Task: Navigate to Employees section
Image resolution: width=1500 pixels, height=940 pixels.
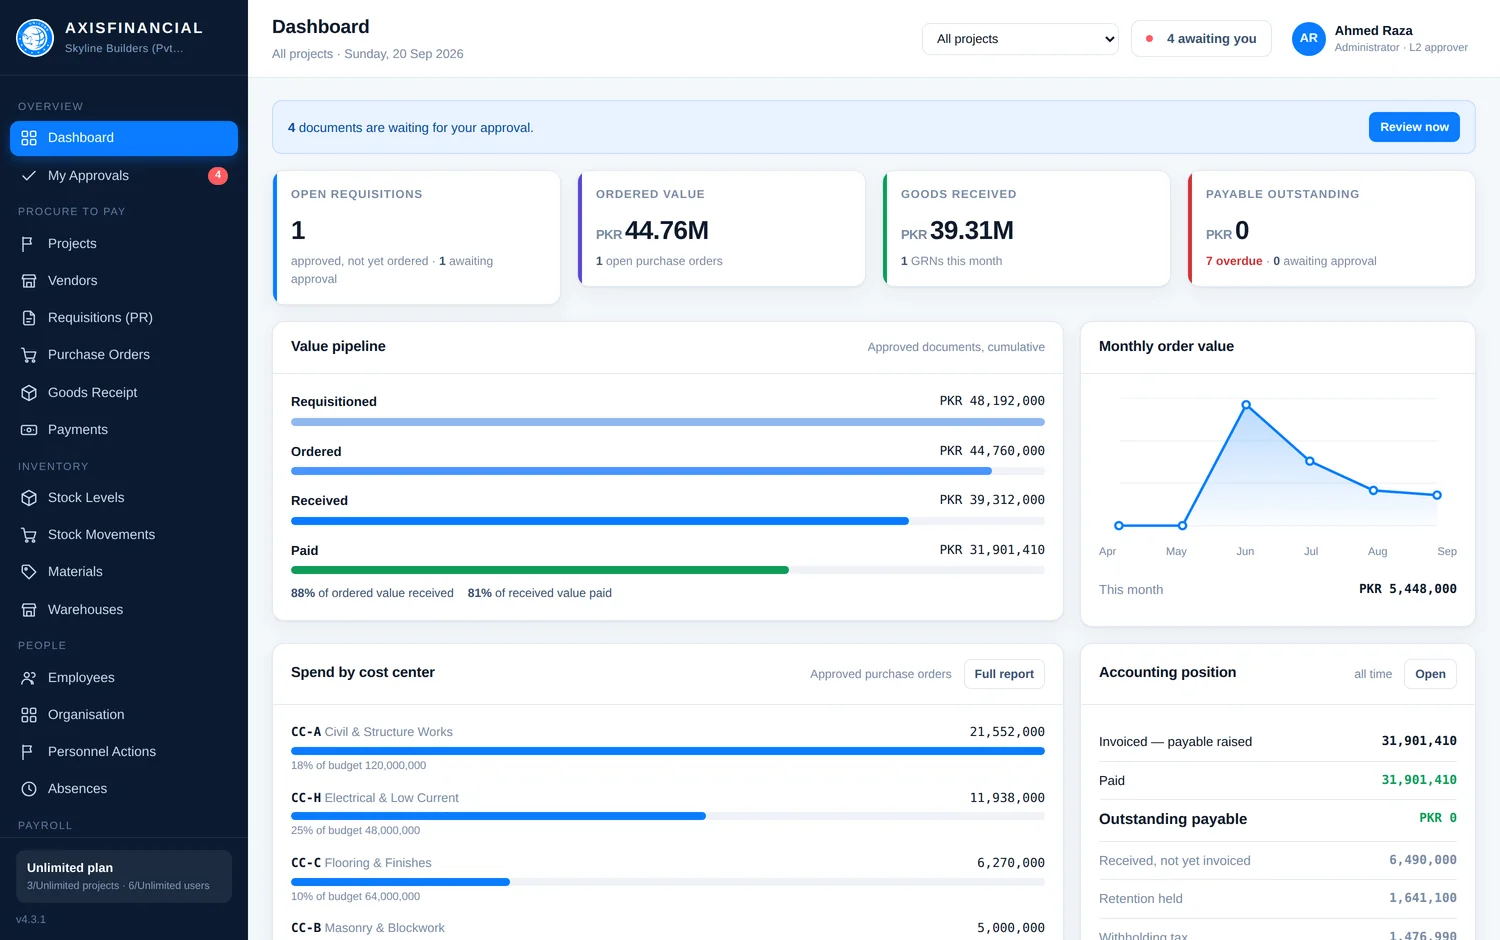Action: pos(124,678)
